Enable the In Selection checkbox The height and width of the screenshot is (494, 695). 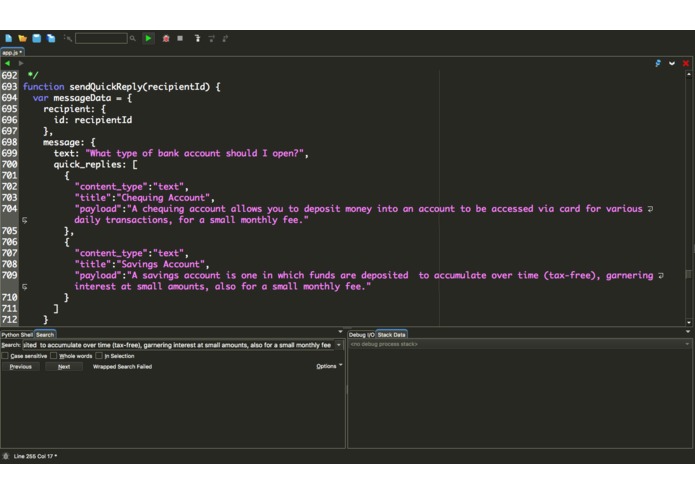(99, 356)
